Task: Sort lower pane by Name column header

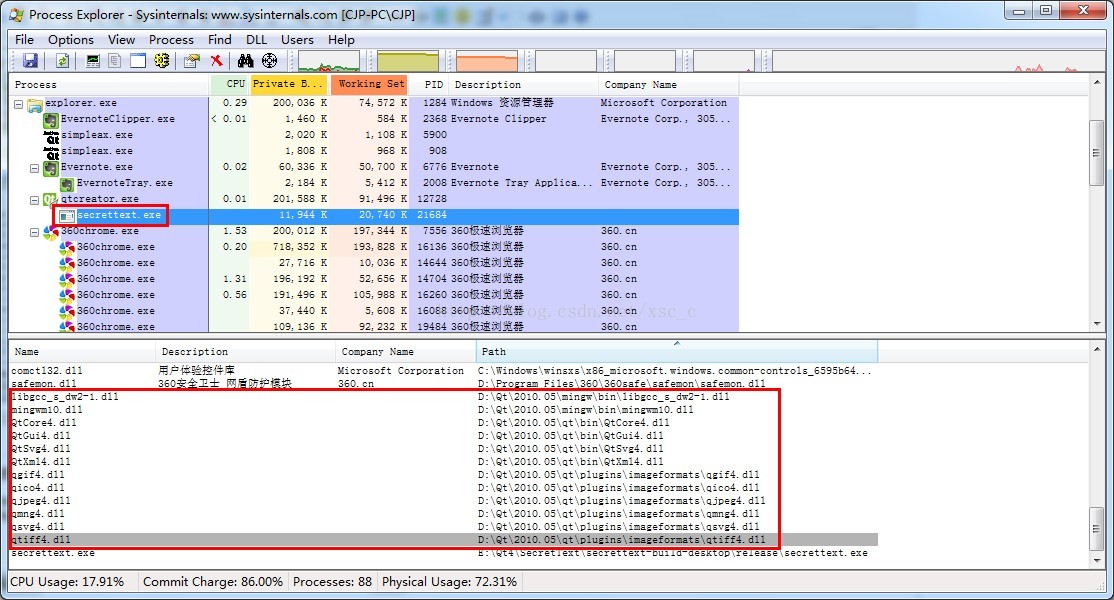Action: [82, 351]
